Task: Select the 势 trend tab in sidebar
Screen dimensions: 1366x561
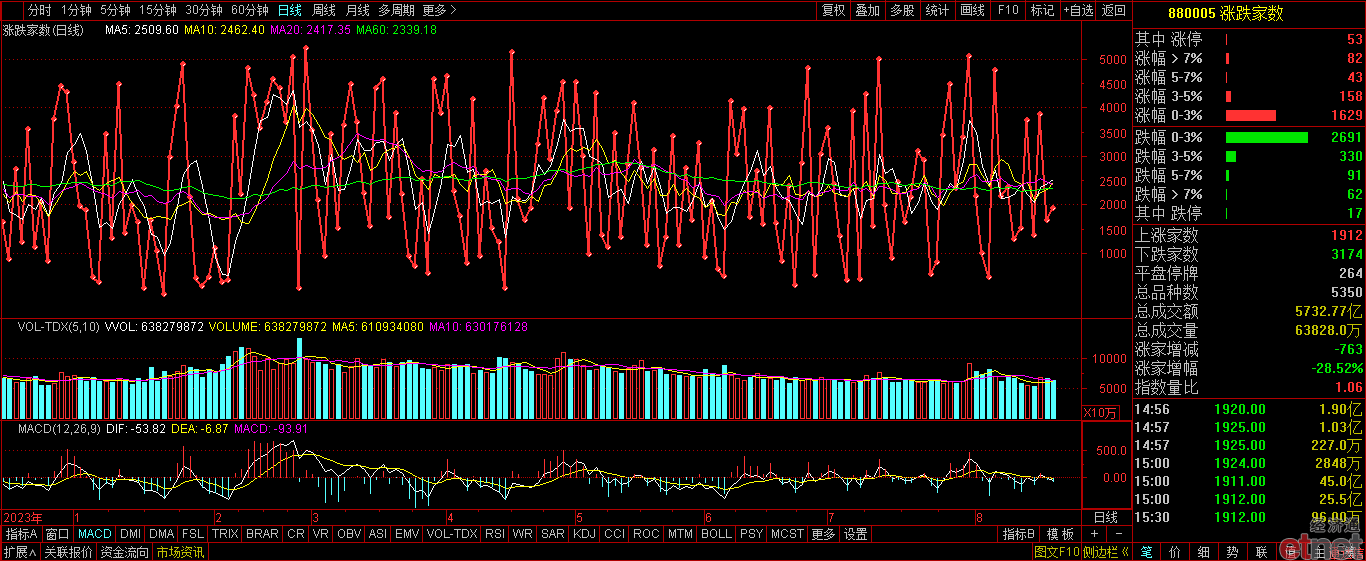Action: 1233,552
